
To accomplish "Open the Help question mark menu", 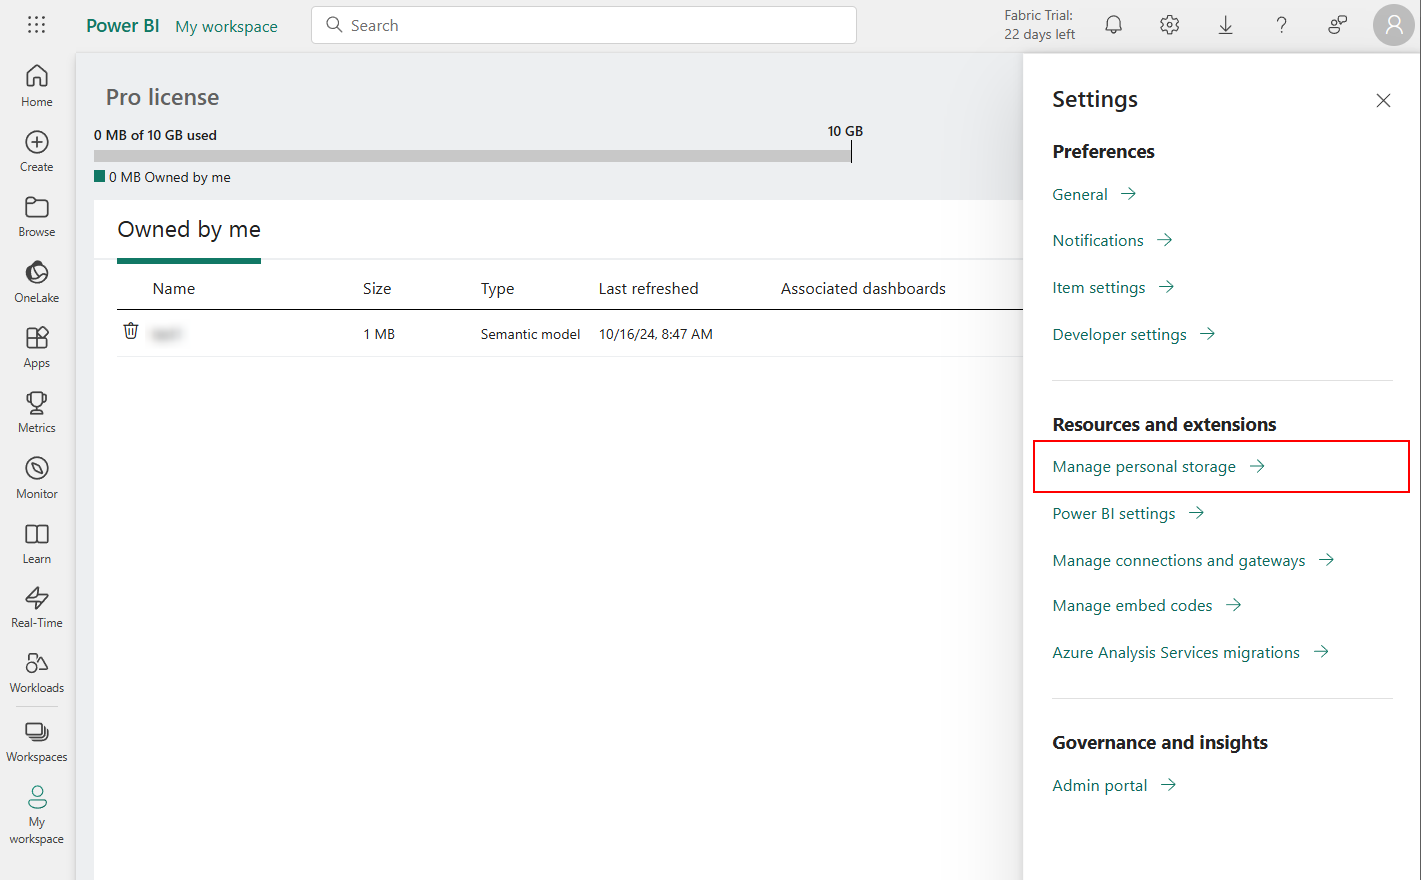I will (x=1281, y=24).
